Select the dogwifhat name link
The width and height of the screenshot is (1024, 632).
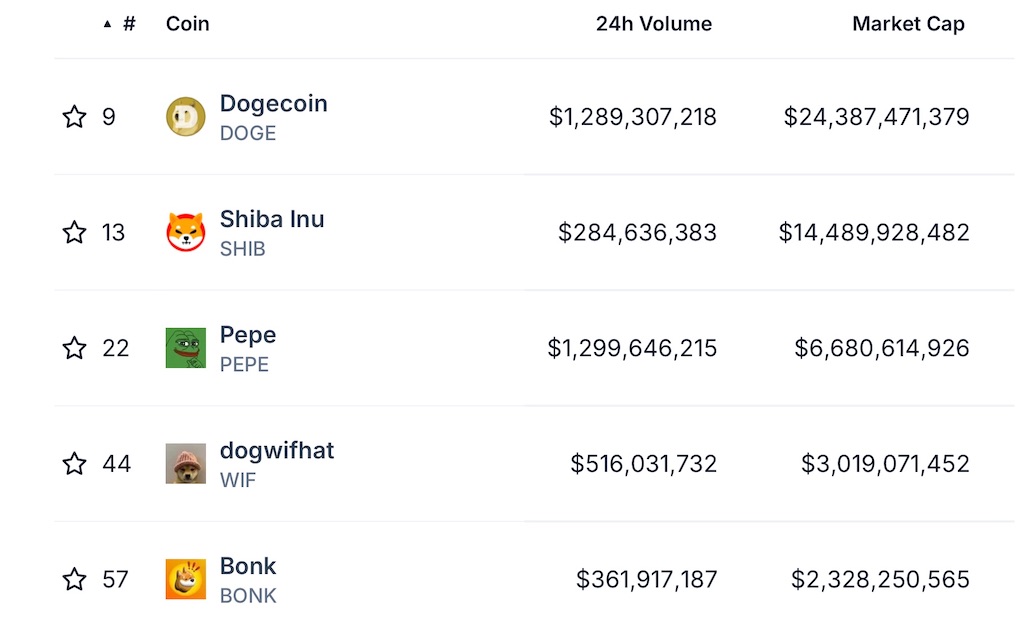[277, 450]
